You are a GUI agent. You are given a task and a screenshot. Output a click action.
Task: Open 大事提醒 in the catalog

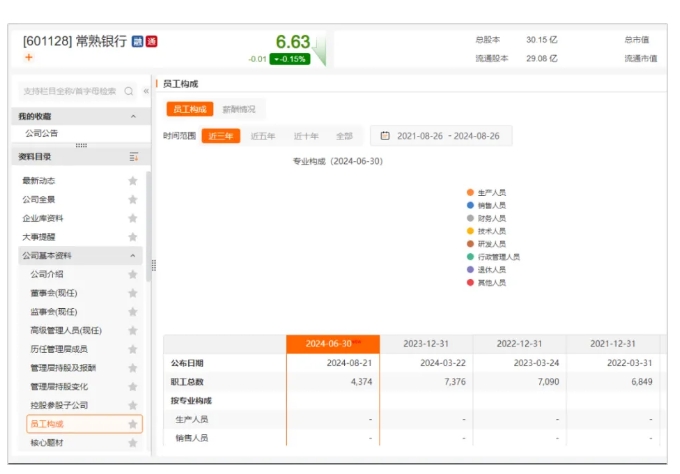39,237
